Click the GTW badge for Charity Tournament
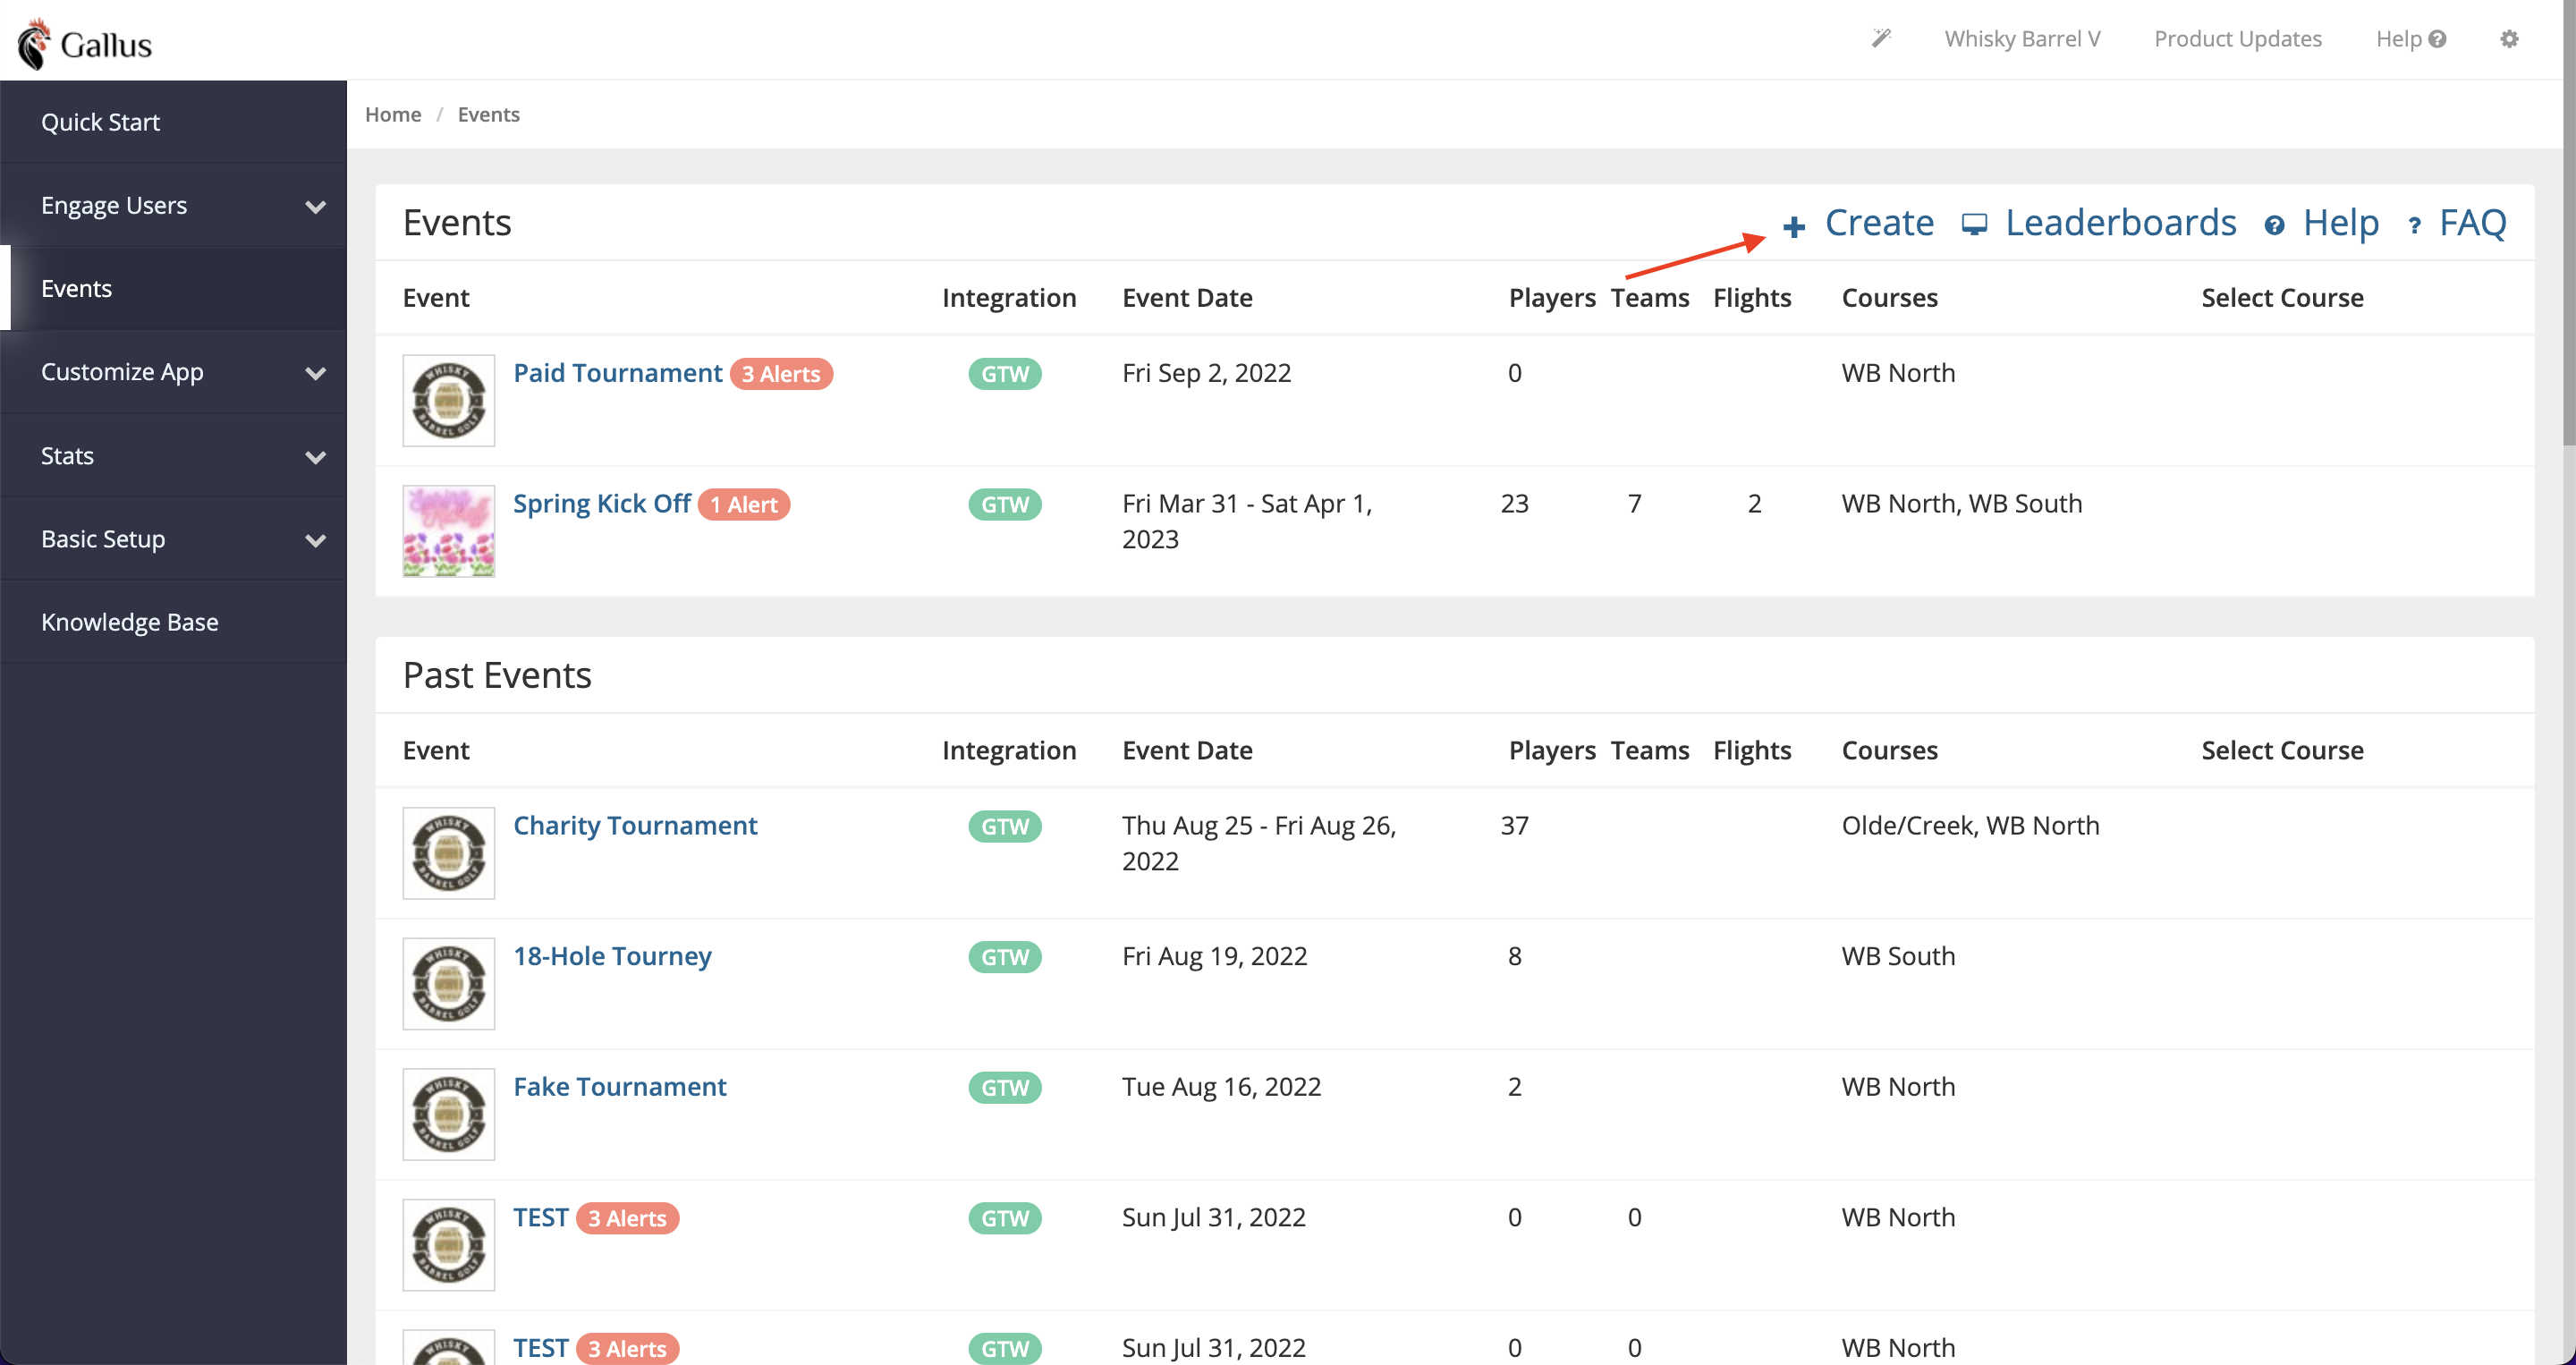 (x=1004, y=826)
